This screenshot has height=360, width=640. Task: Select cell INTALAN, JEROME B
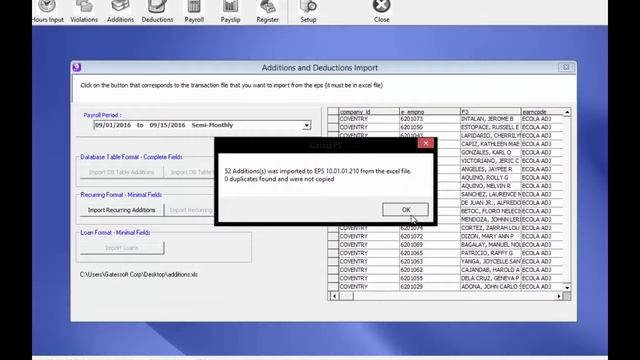pyautogui.click(x=490, y=119)
